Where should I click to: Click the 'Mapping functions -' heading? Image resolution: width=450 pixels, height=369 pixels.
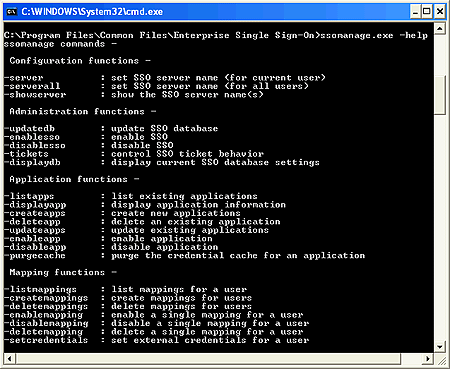[63, 273]
